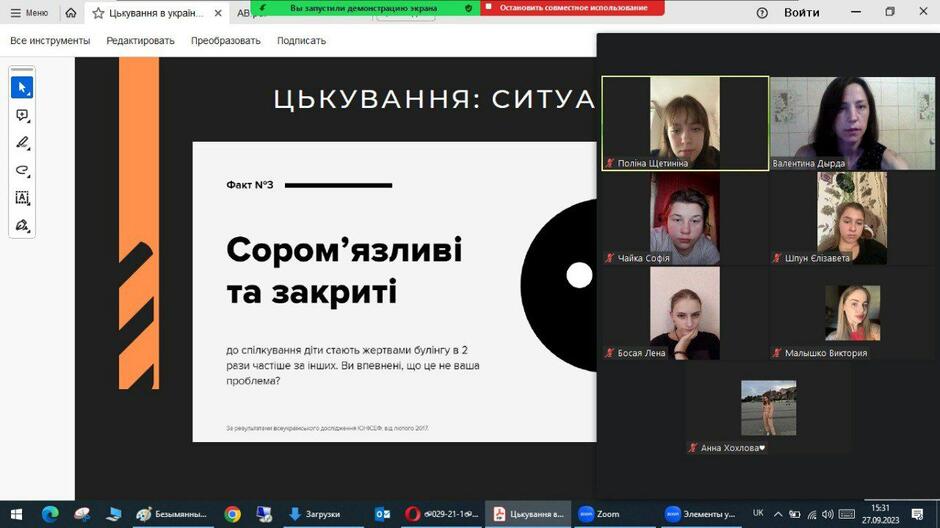Open the Элементы у... Zoom controls taskbar window

tap(700, 514)
